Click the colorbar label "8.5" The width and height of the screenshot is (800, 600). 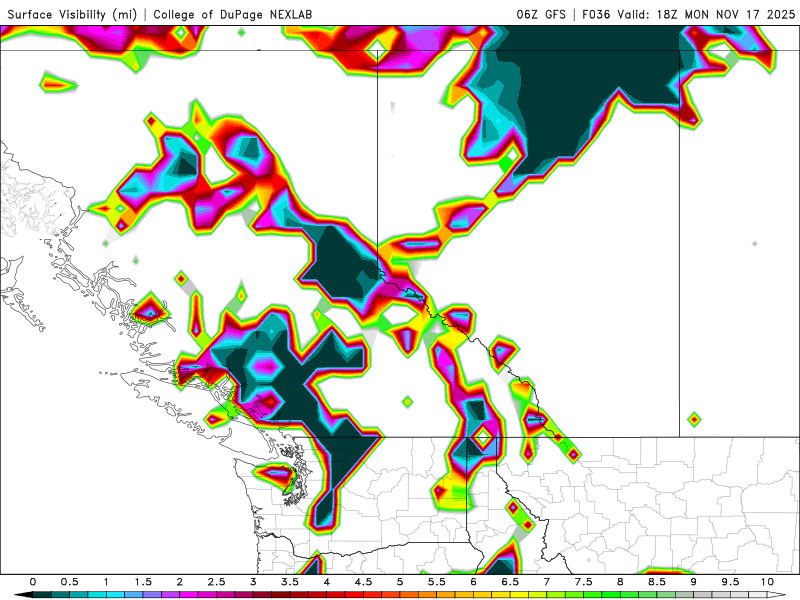[657, 582]
